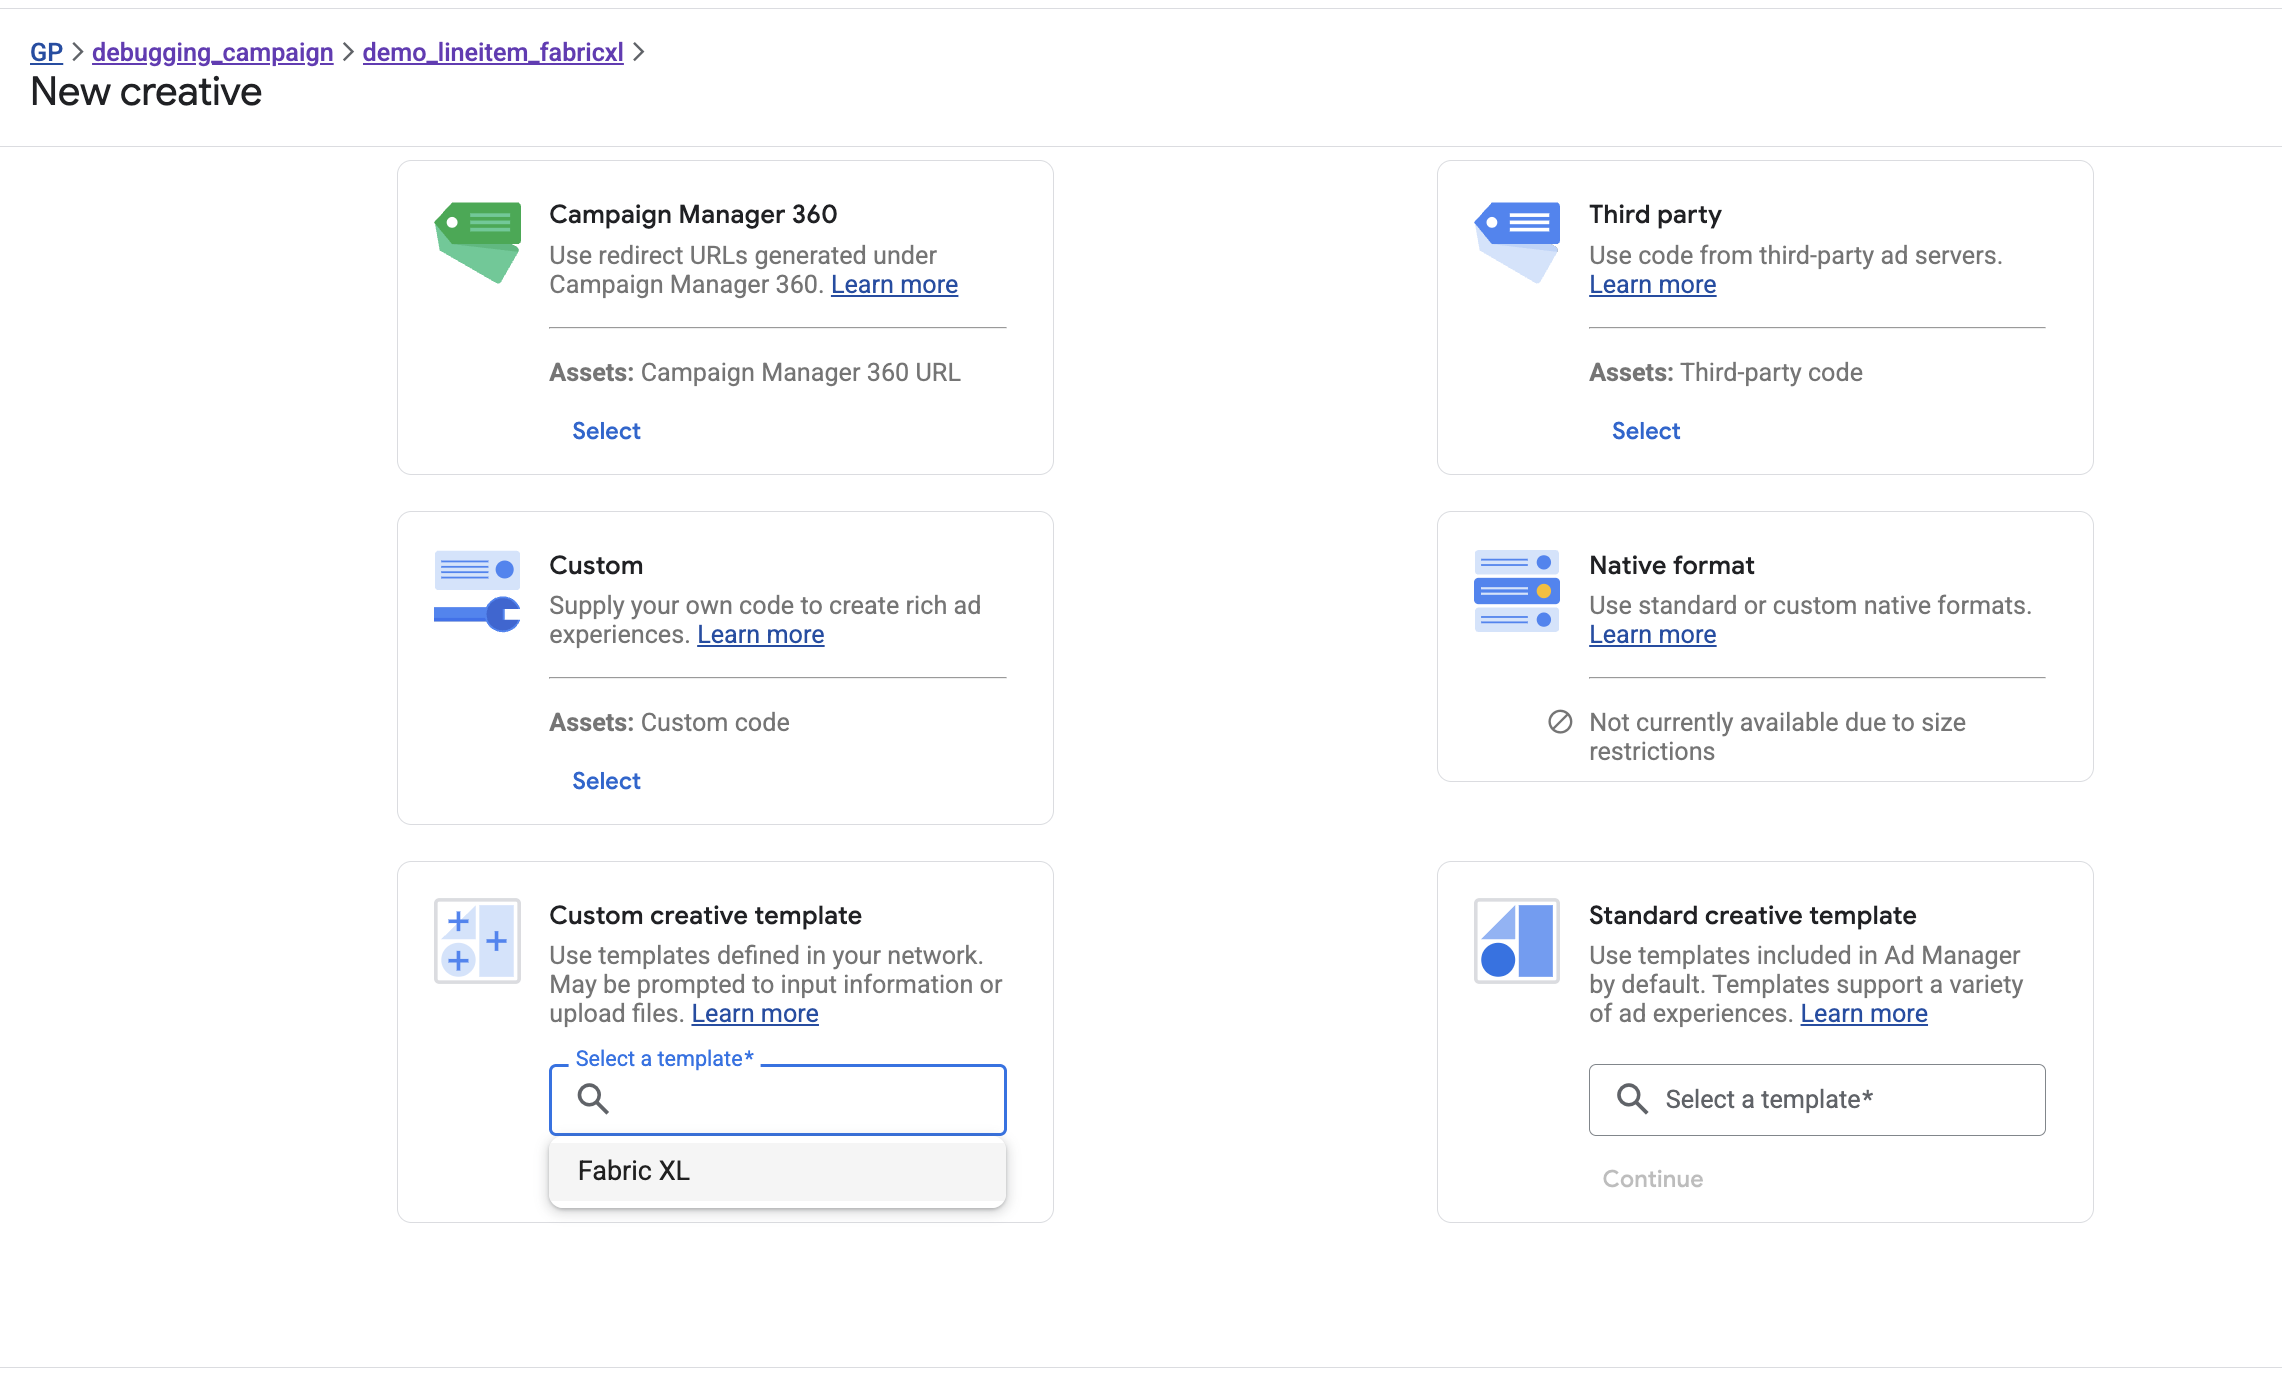2282x1378 pixels.
Task: Go to debugging_campaign breadcrumb
Action: [212, 52]
